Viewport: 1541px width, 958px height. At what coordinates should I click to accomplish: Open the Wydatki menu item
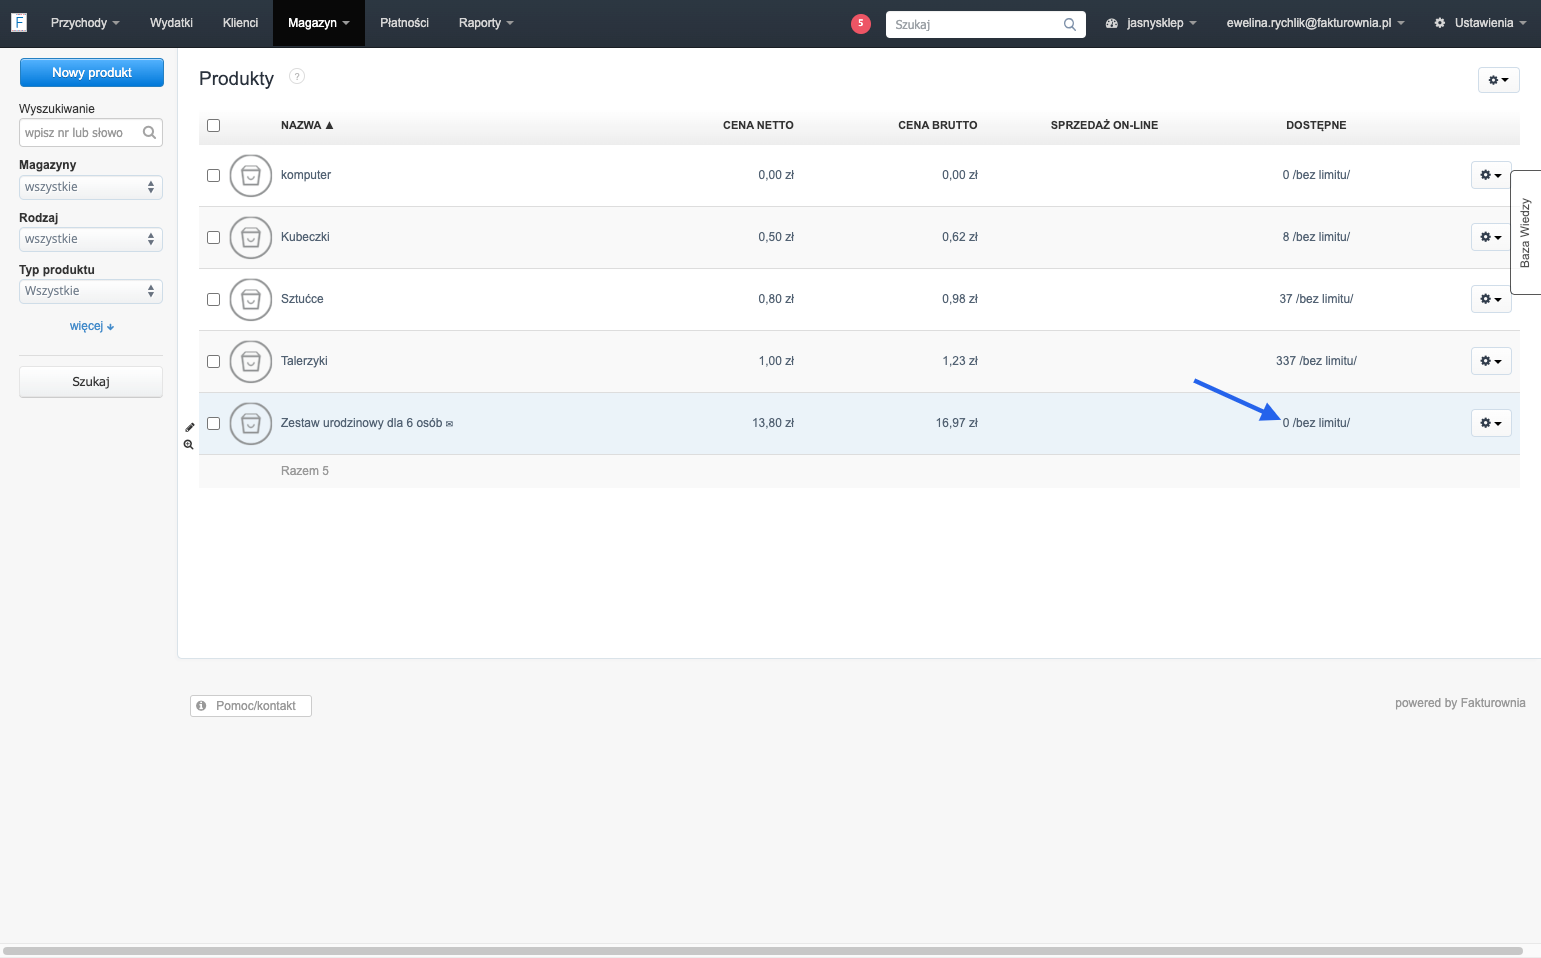171,23
